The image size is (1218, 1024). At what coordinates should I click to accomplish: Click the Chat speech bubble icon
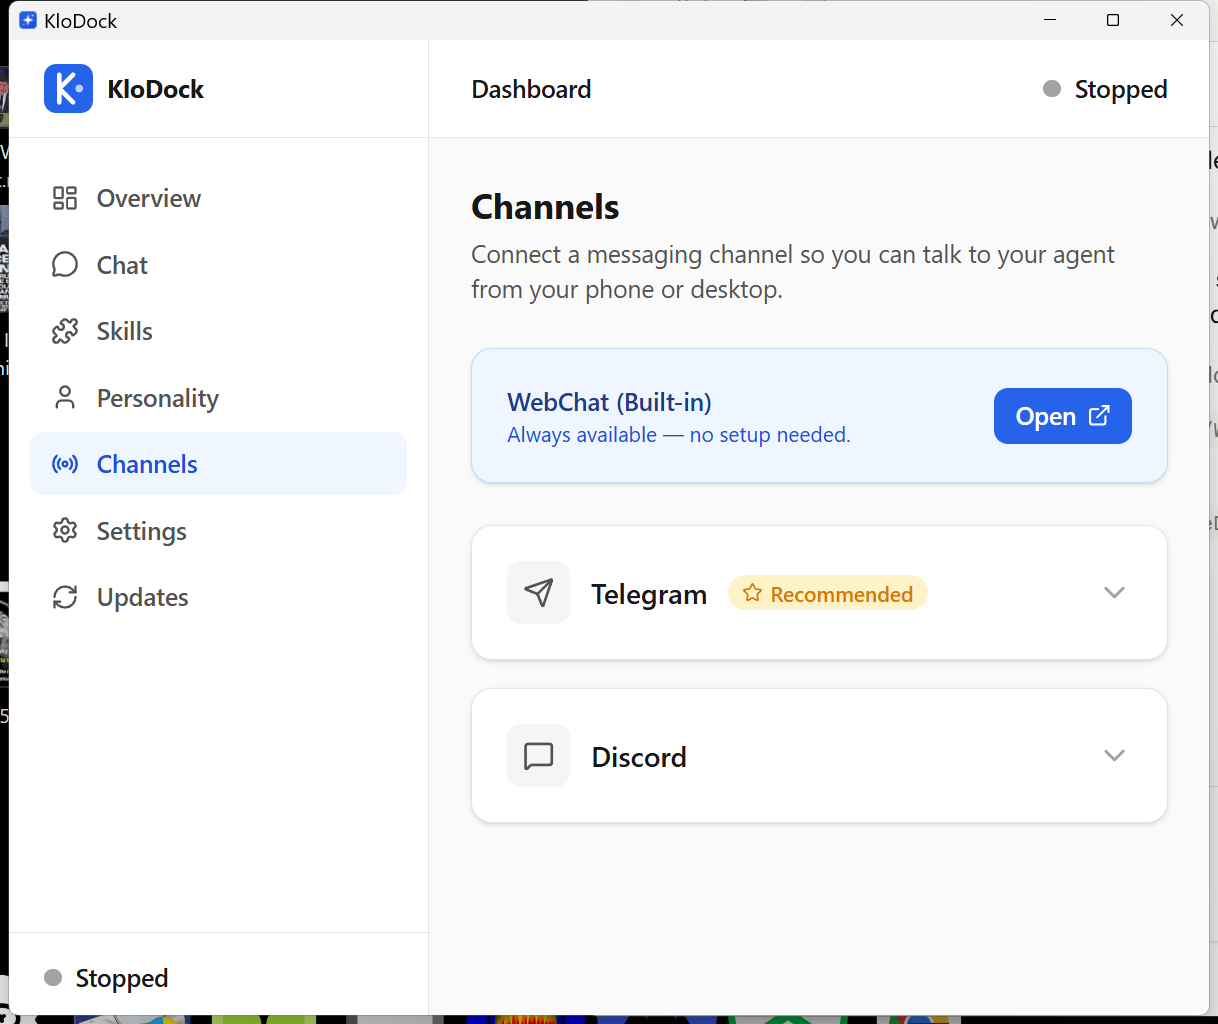click(x=64, y=264)
